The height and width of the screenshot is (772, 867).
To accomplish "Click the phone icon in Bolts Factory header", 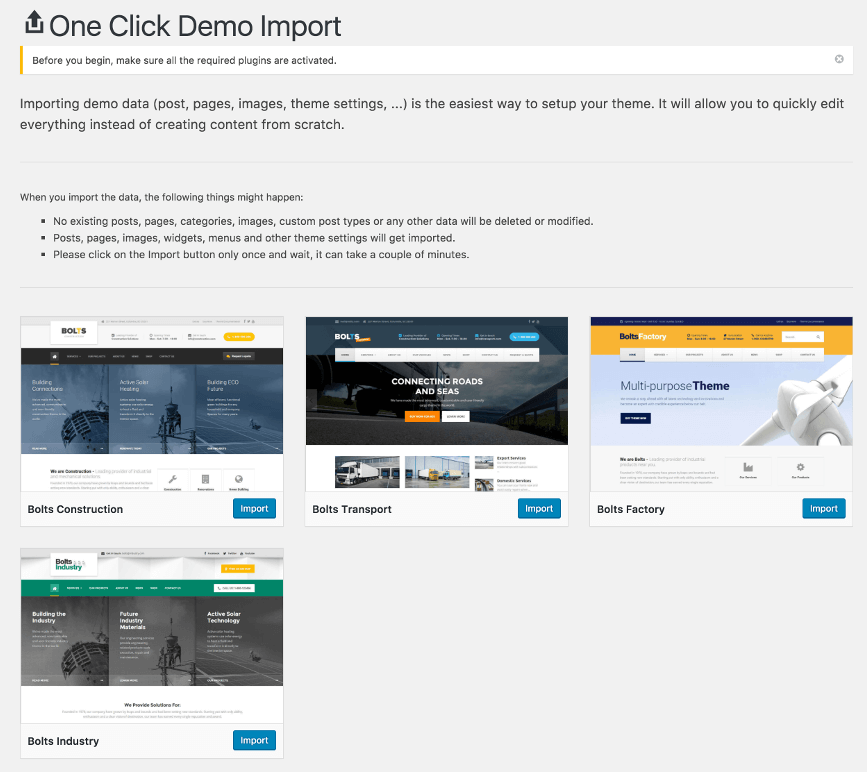I will [x=753, y=335].
